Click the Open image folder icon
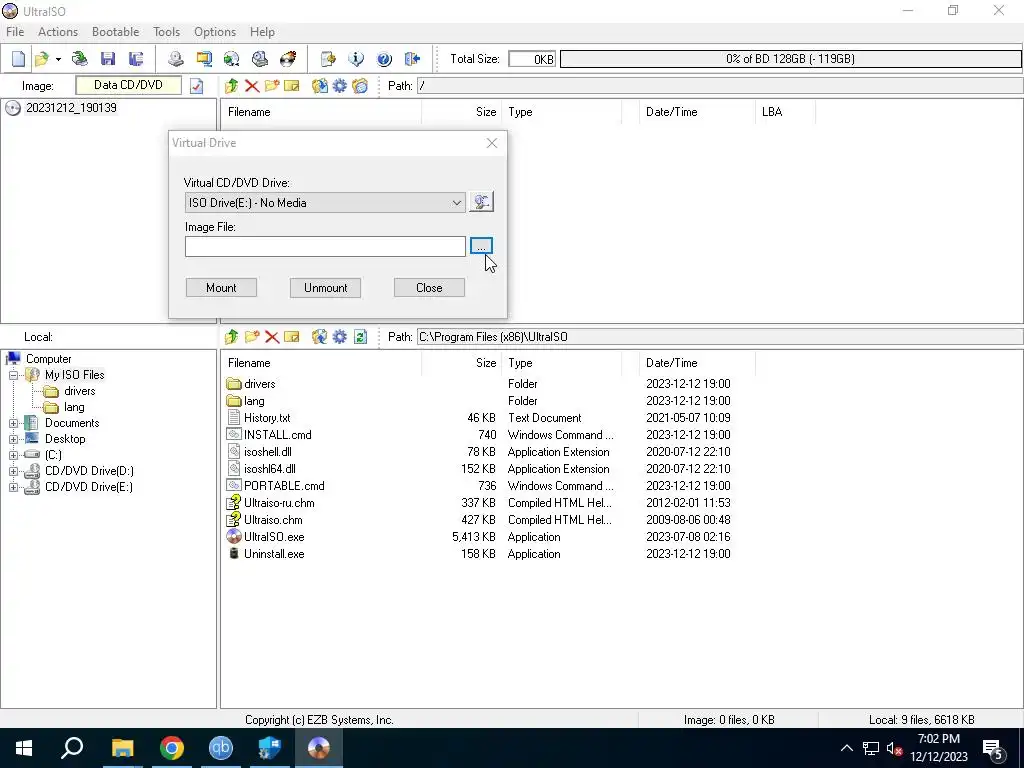The height and width of the screenshot is (768, 1024). click(42, 59)
